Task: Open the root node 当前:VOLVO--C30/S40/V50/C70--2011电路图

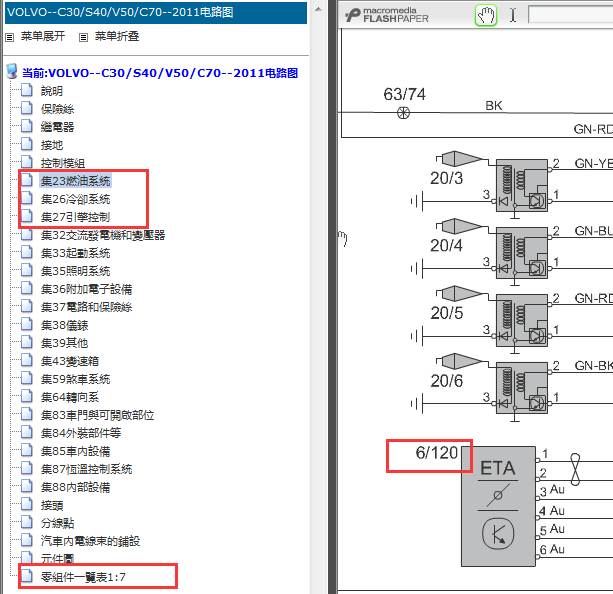Action: (160, 73)
